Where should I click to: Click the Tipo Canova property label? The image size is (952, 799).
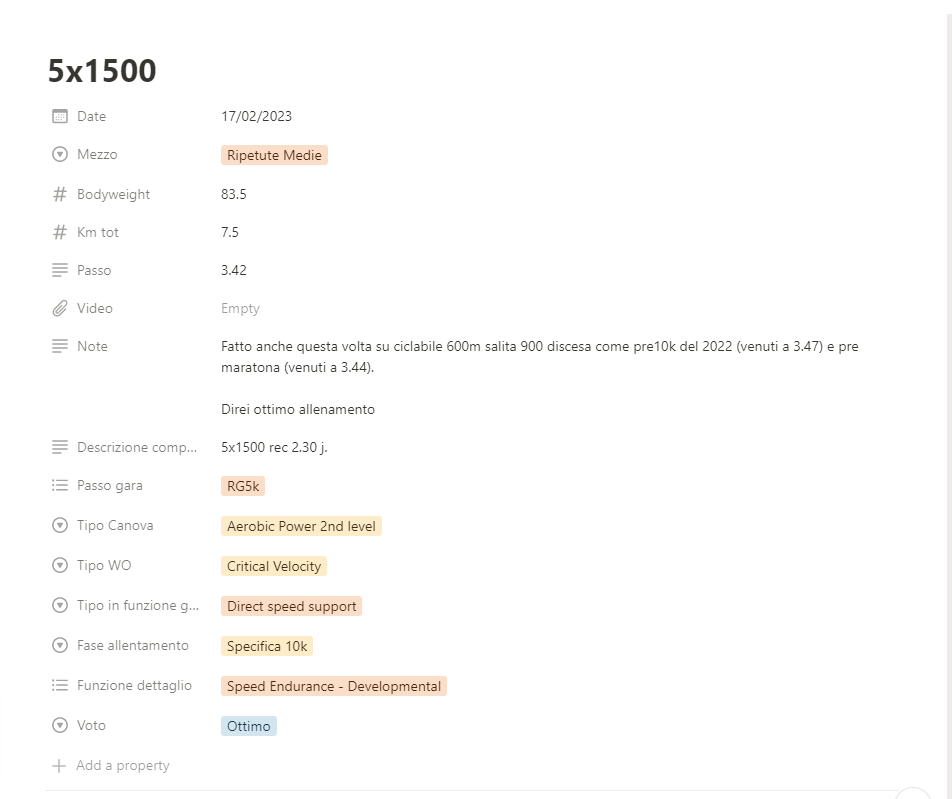[x=115, y=525]
